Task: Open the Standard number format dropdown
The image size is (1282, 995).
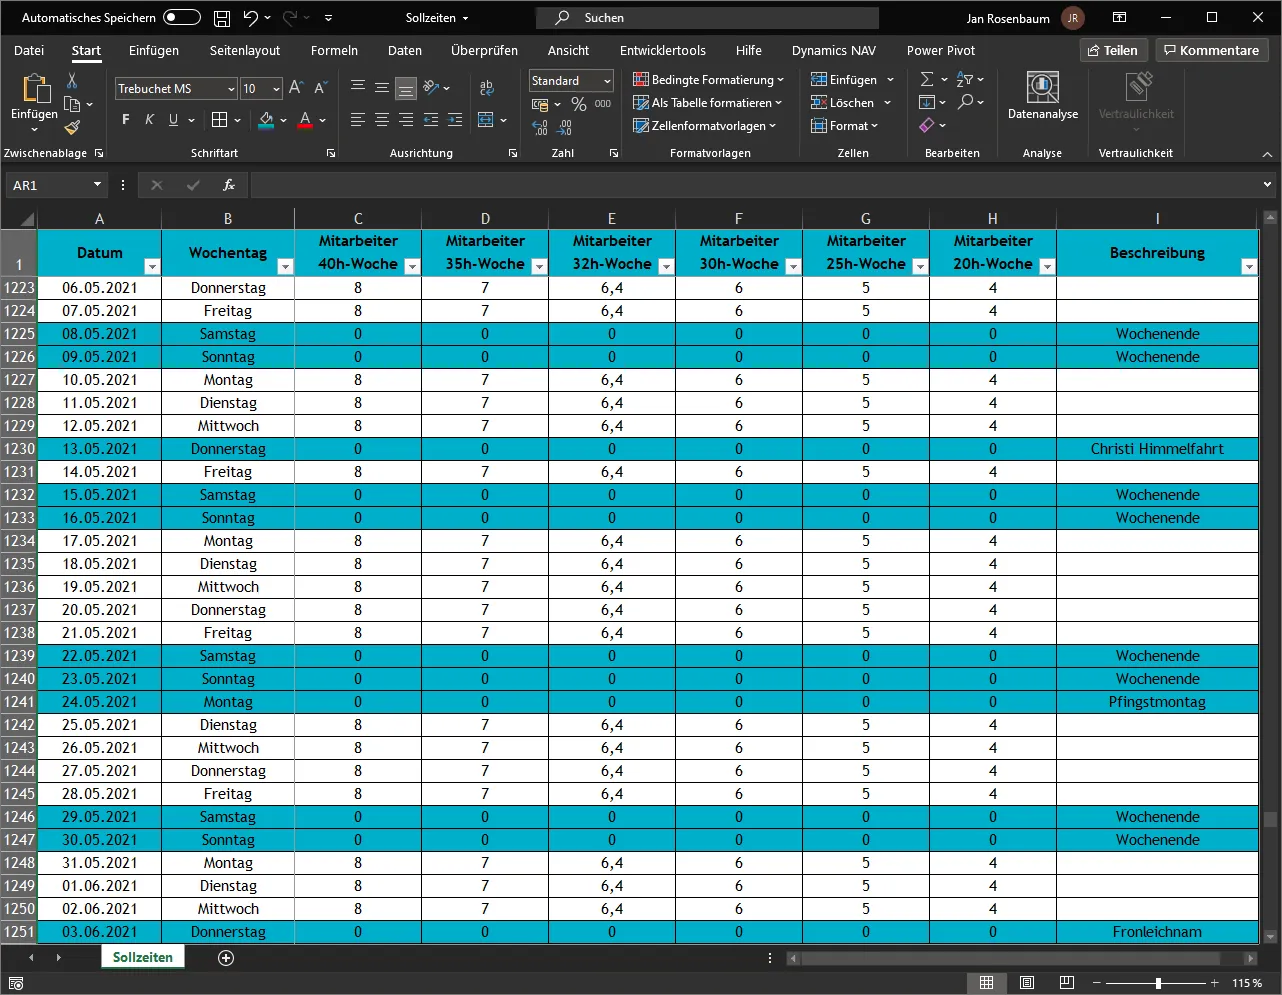Action: [x=607, y=81]
